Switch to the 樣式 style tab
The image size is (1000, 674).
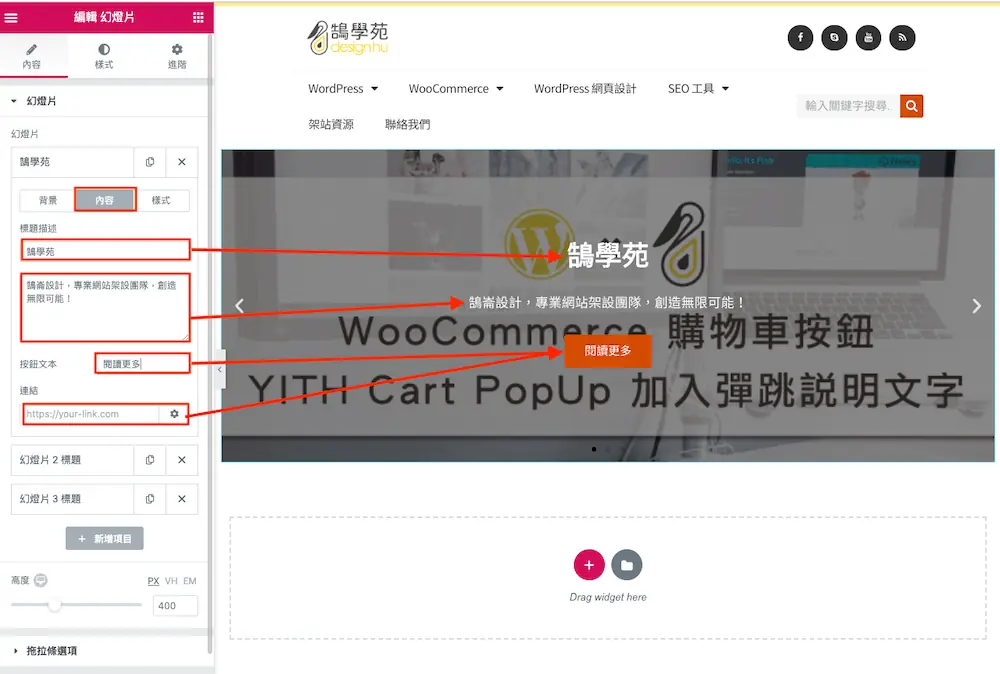[x=104, y=56]
